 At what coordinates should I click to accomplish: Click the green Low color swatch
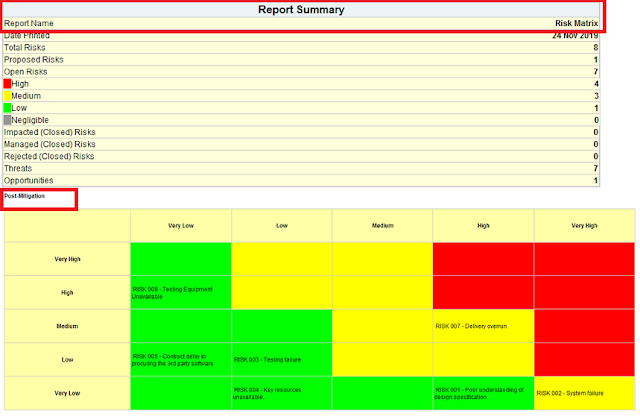tap(7, 108)
